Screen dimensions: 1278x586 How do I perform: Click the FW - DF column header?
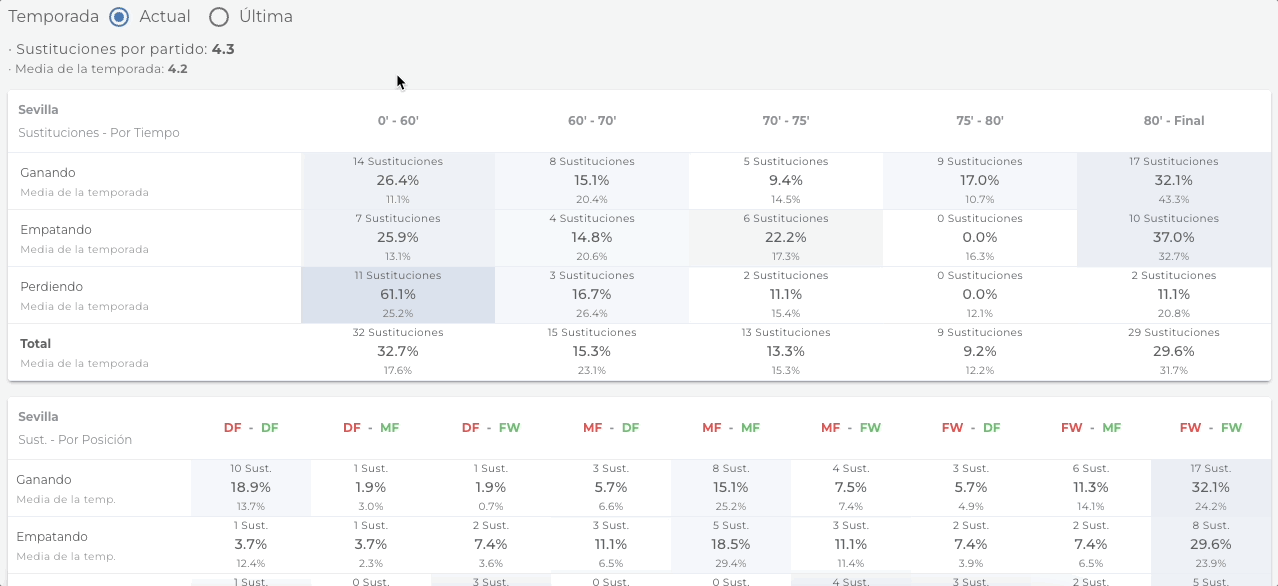coord(971,428)
